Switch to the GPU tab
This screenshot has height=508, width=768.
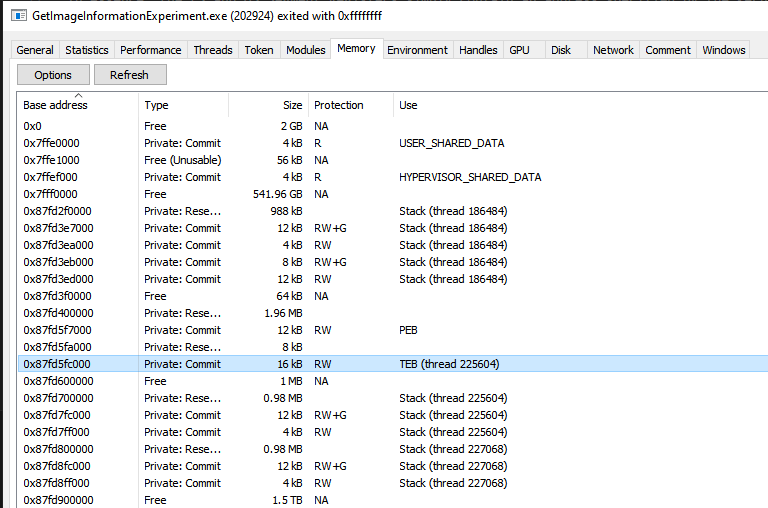[519, 50]
